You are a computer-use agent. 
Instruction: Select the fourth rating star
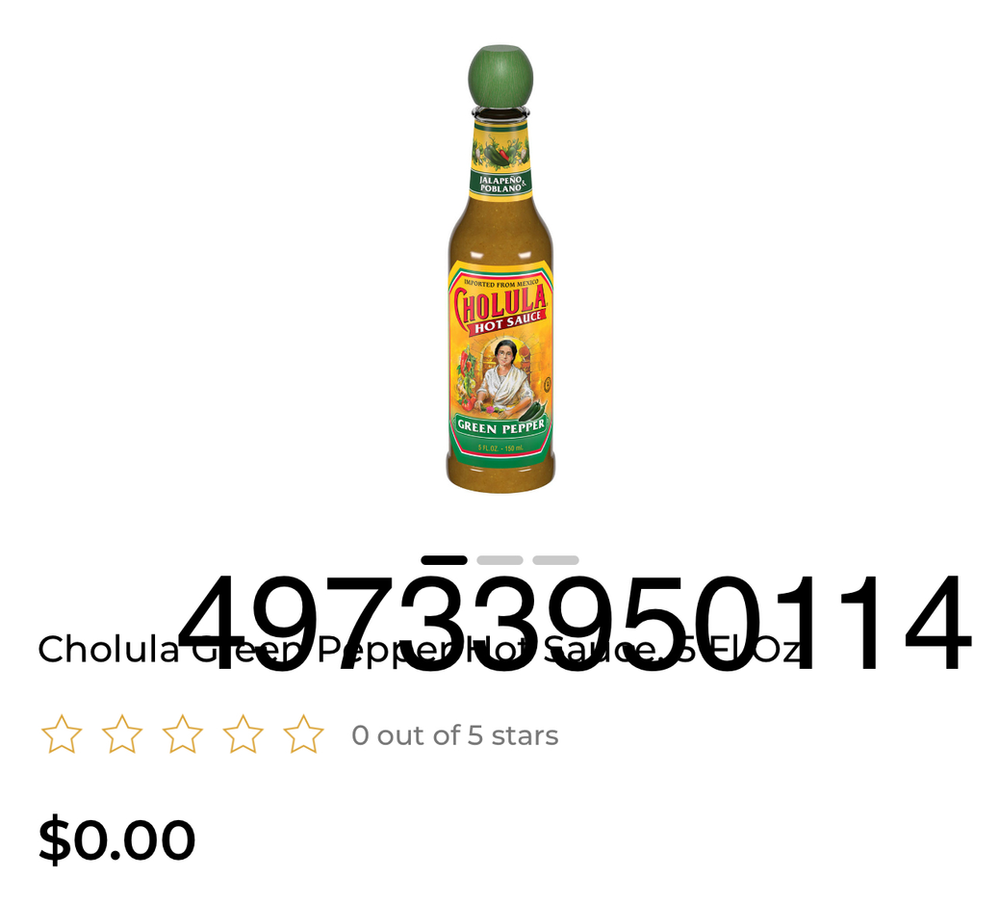243,735
